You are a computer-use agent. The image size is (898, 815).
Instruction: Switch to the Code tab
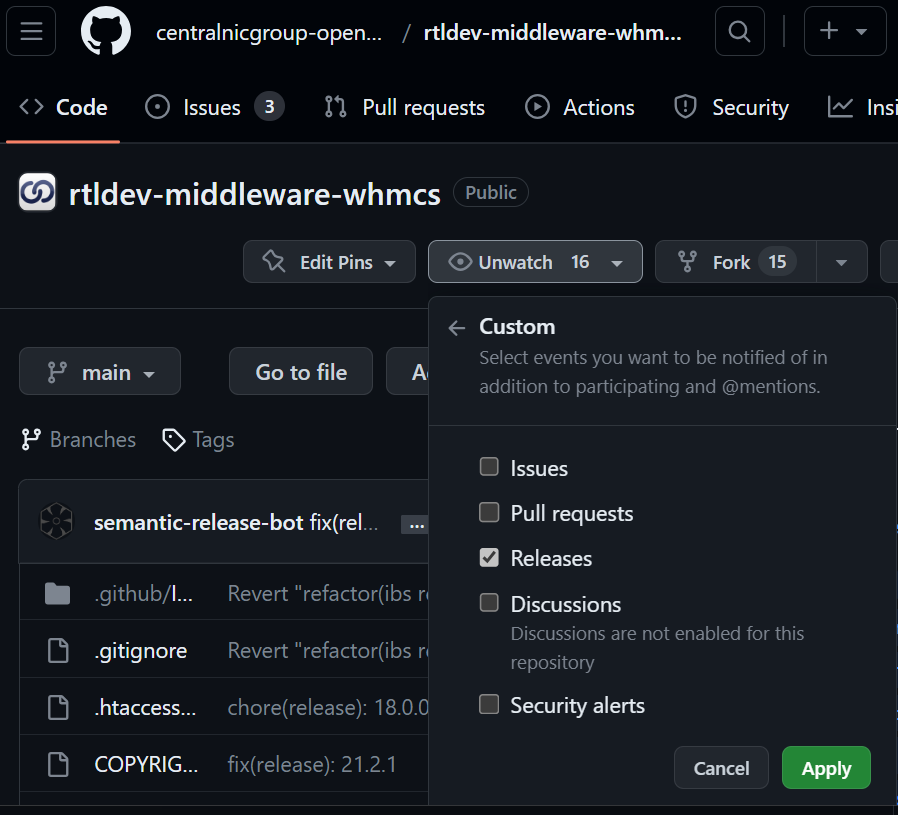pos(63,108)
